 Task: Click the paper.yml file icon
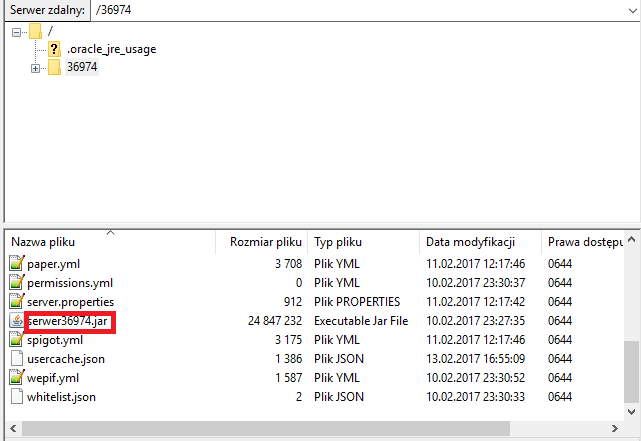click(16, 263)
